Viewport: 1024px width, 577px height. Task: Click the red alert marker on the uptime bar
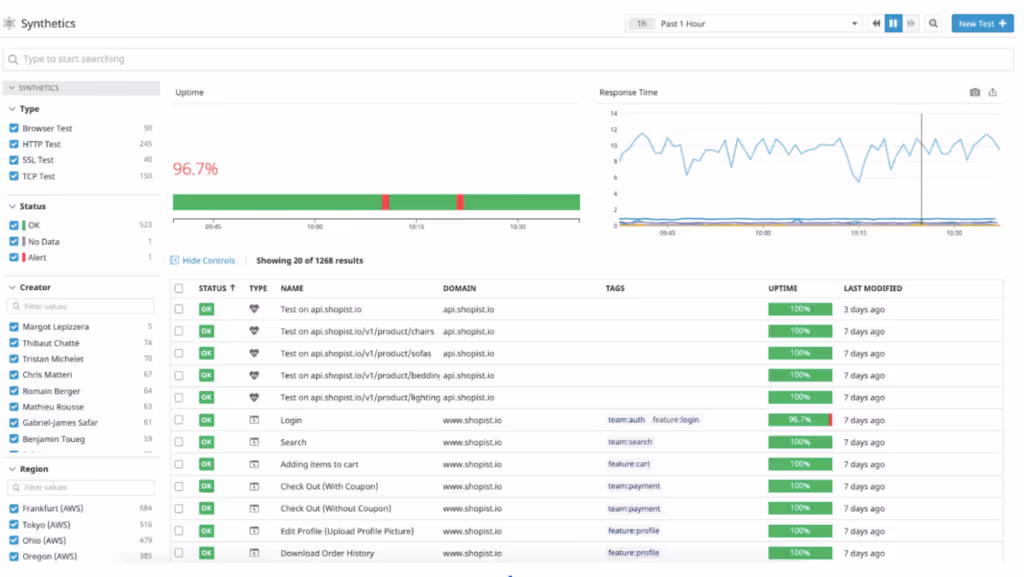[x=386, y=202]
